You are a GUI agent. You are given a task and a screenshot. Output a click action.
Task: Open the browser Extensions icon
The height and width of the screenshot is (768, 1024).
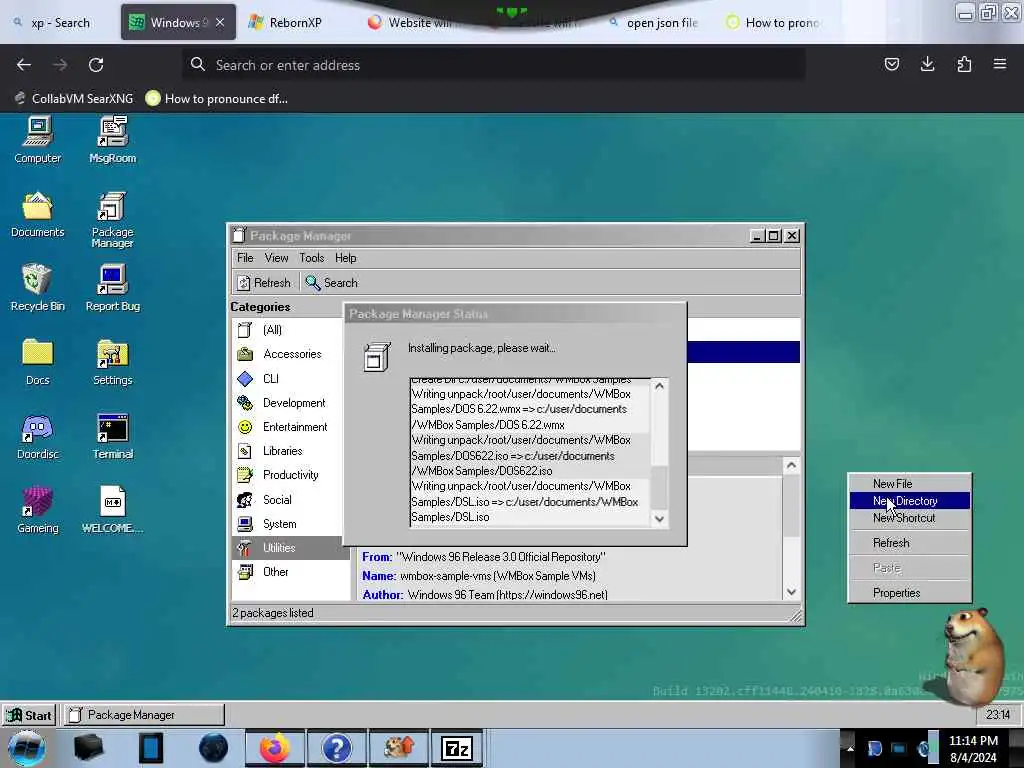(x=964, y=64)
